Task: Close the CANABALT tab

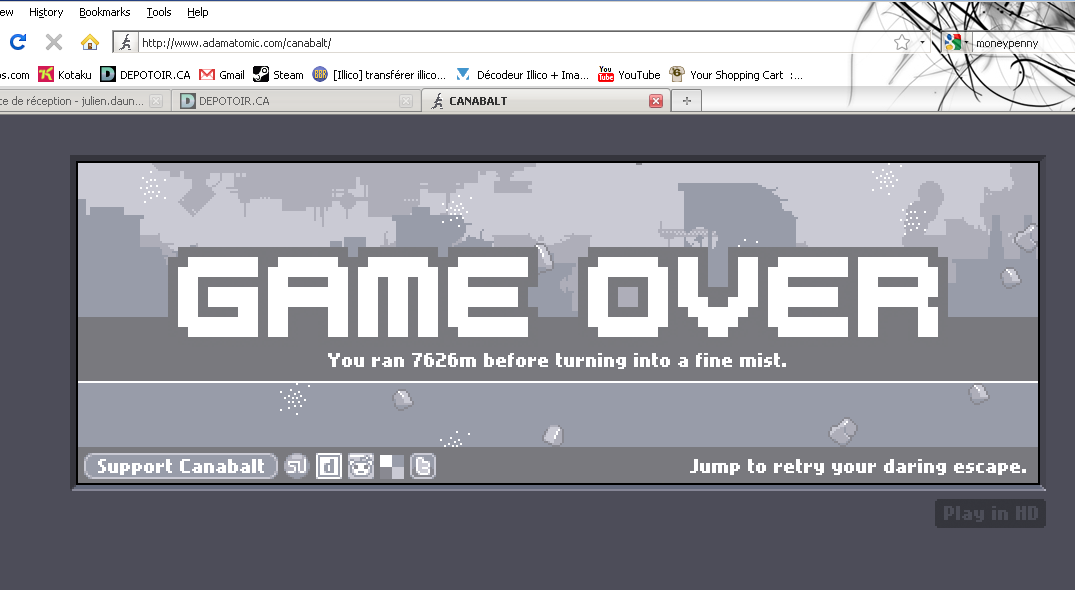Action: coord(656,101)
